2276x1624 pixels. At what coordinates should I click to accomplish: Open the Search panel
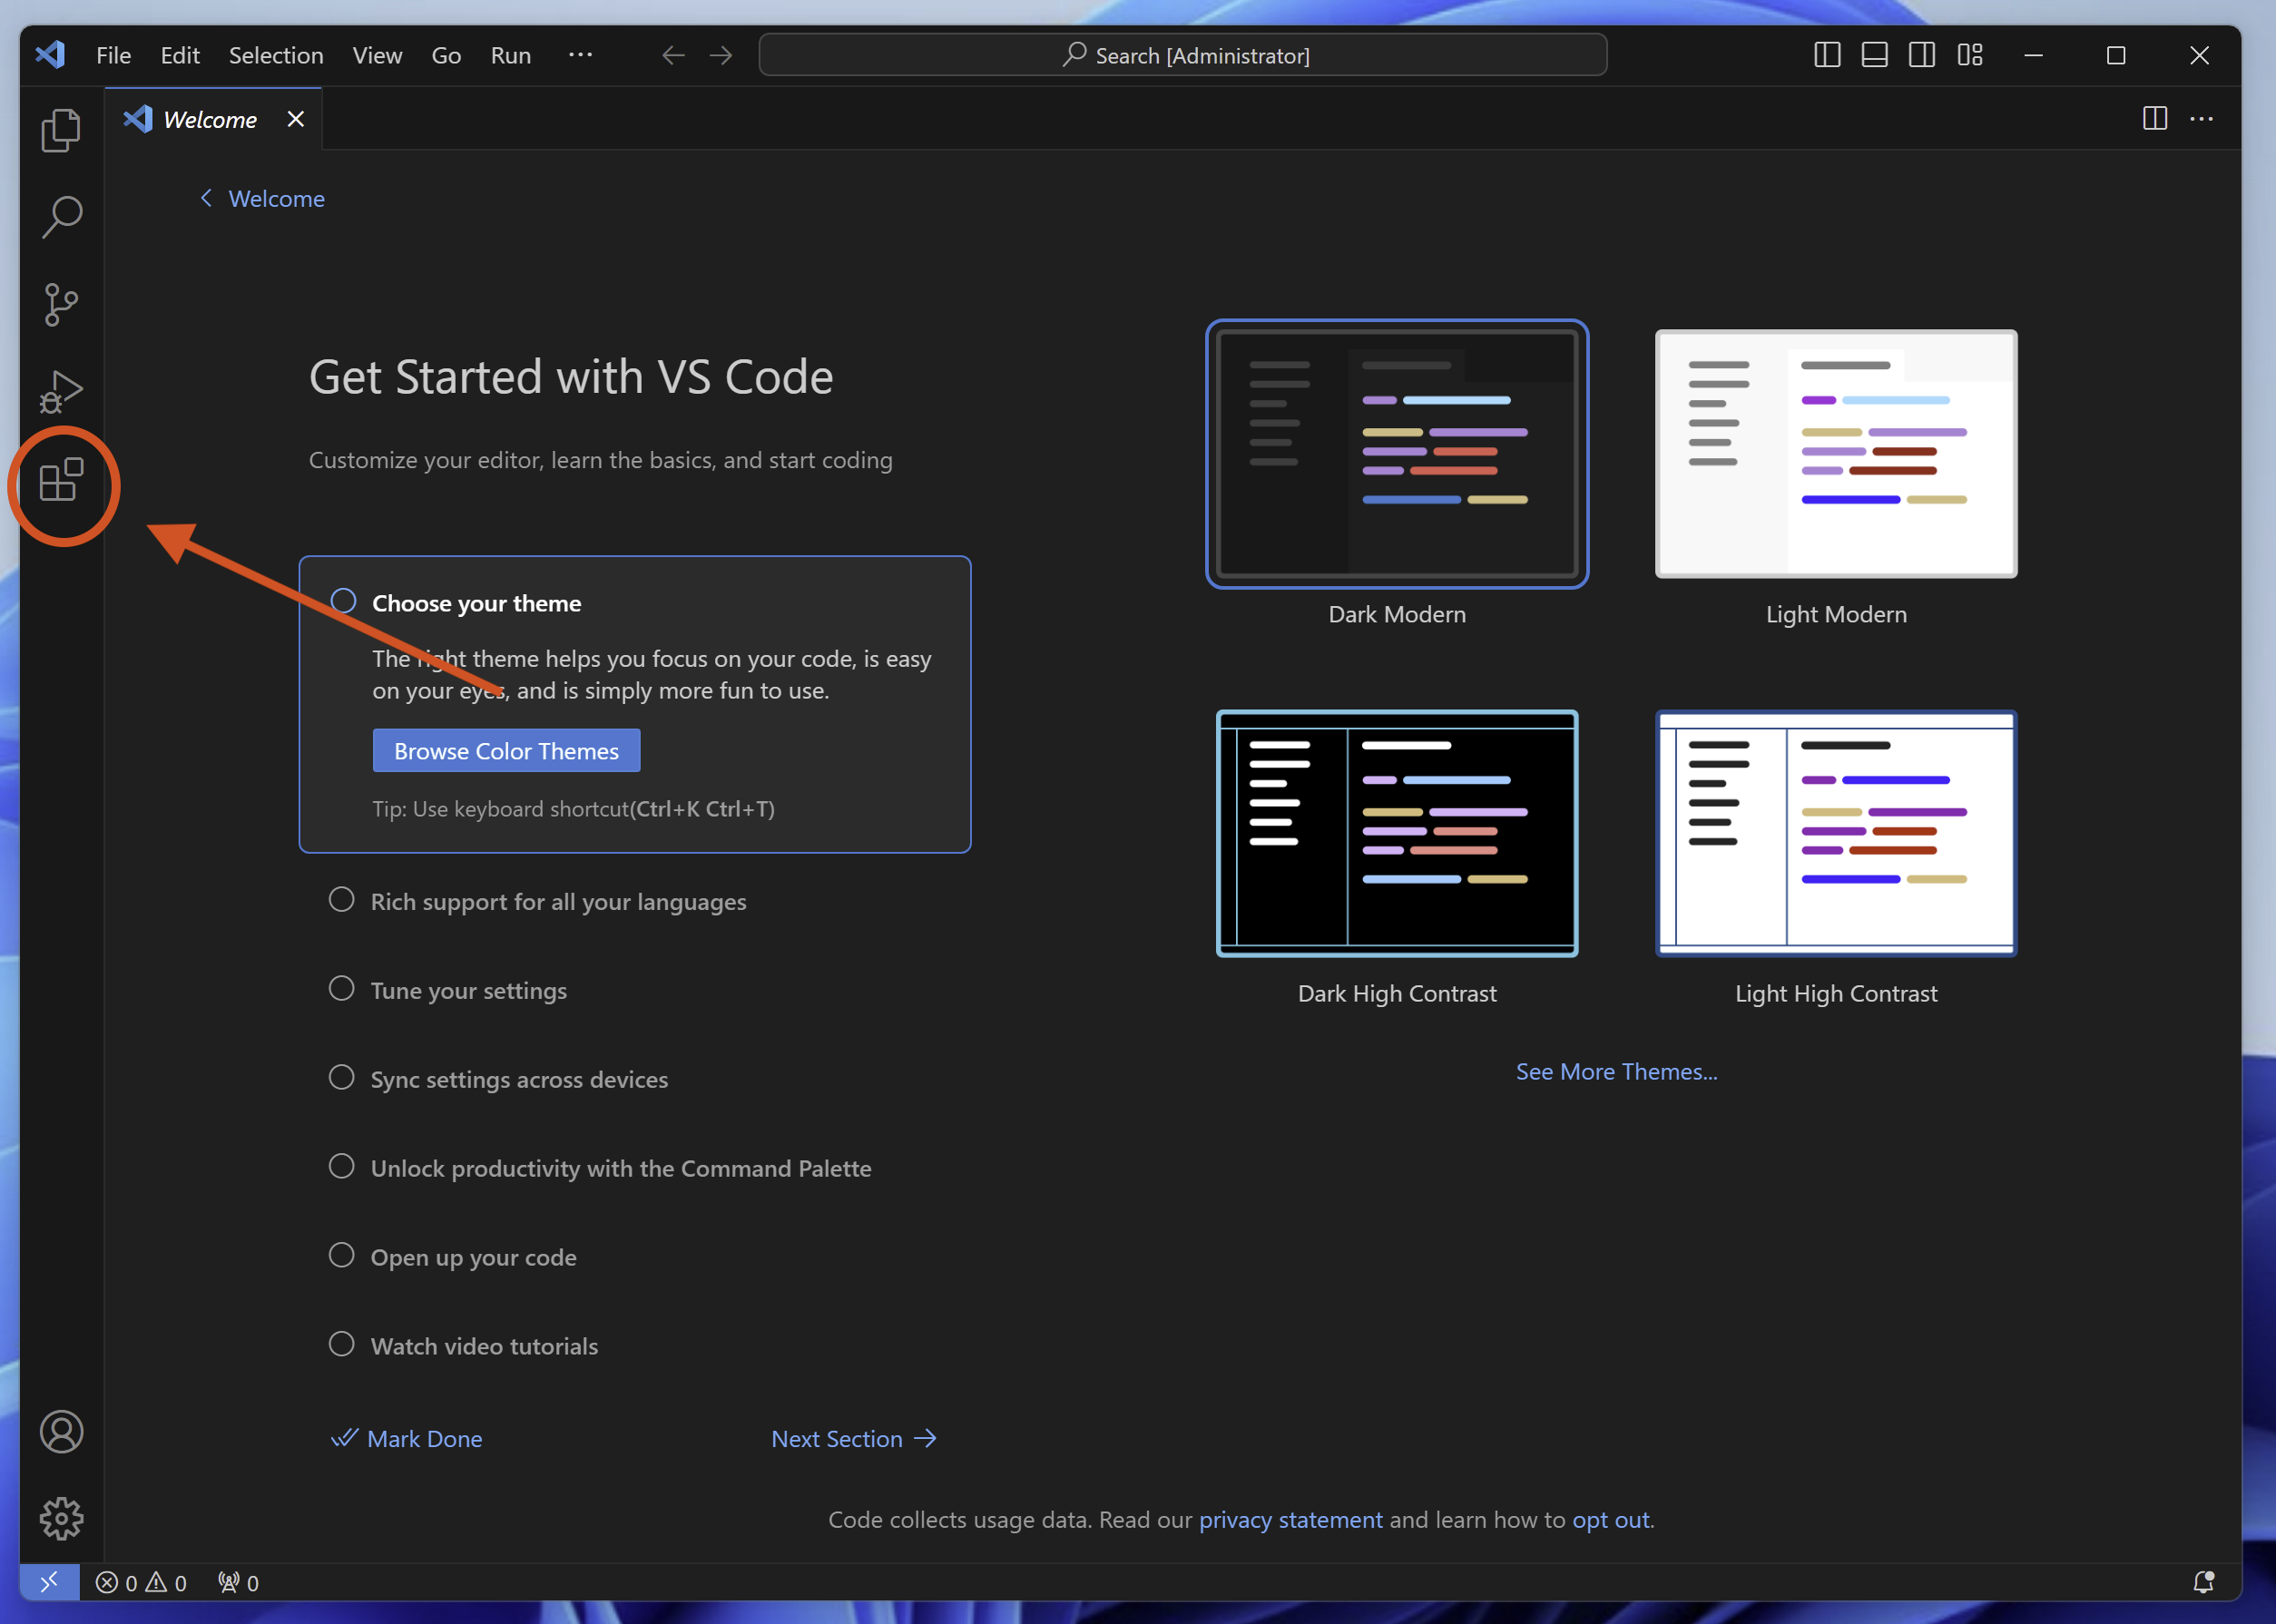coord(62,214)
